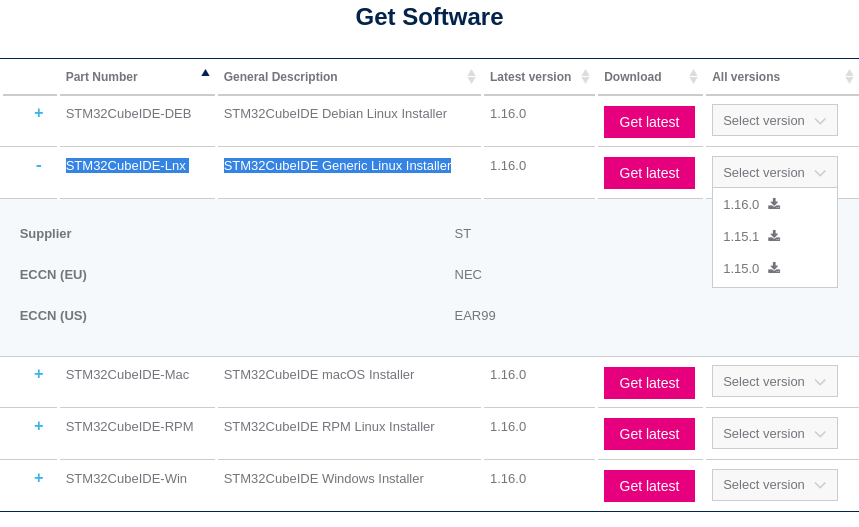This screenshot has width=859, height=527.
Task: Click the ECCN (US) label
Action: pyautogui.click(x=53, y=316)
